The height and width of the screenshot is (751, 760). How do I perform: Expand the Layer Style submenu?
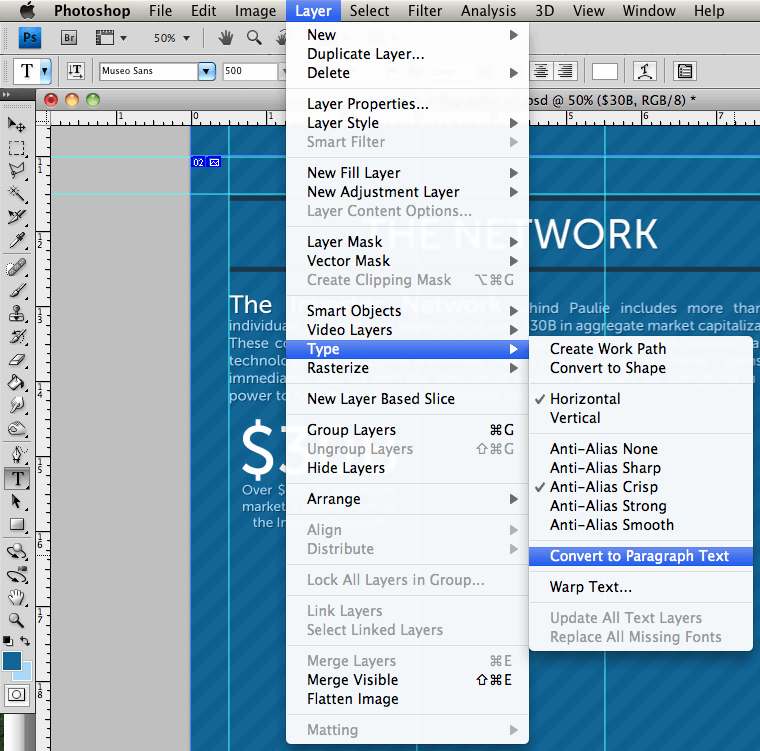407,123
